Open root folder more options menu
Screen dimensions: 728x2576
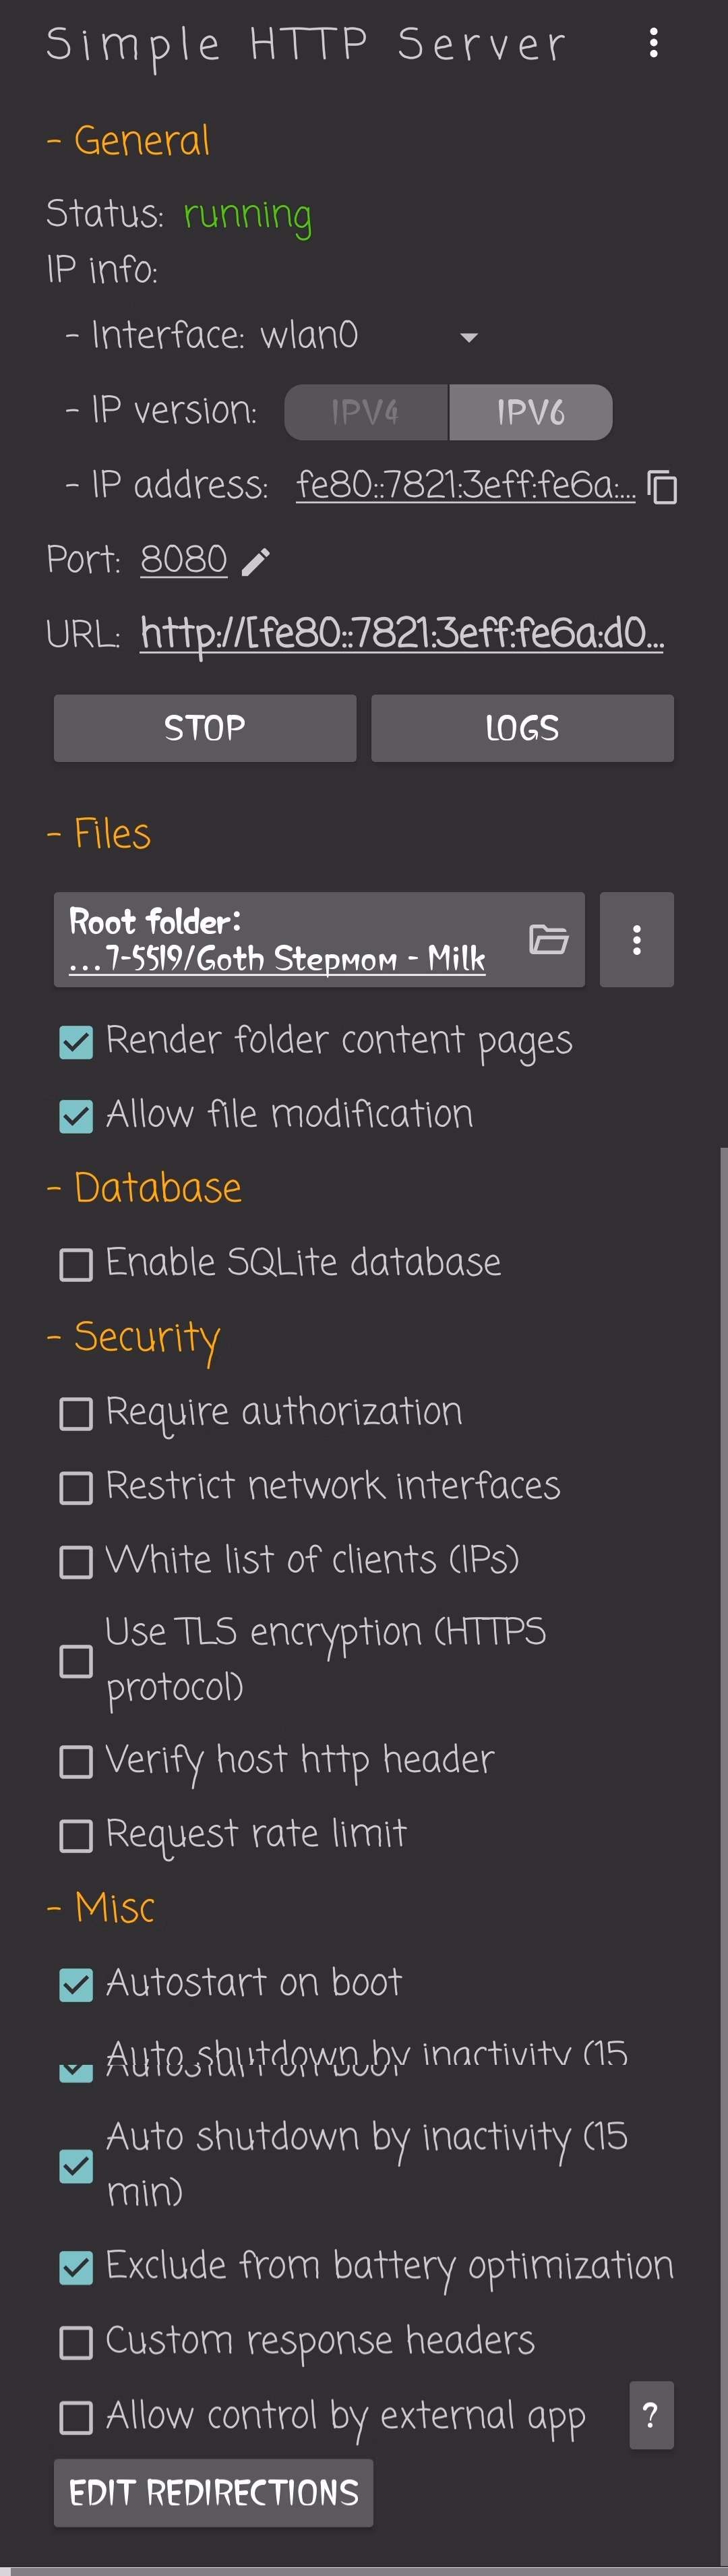click(636, 939)
